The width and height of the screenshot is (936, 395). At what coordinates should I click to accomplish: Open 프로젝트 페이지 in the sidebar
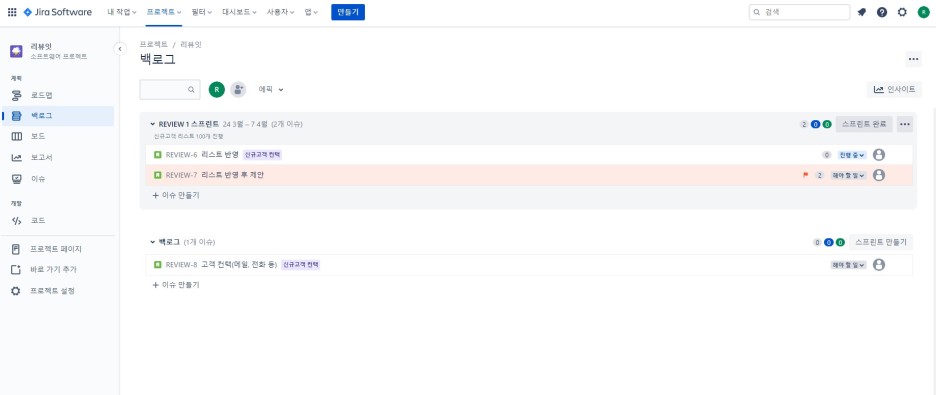click(x=57, y=249)
